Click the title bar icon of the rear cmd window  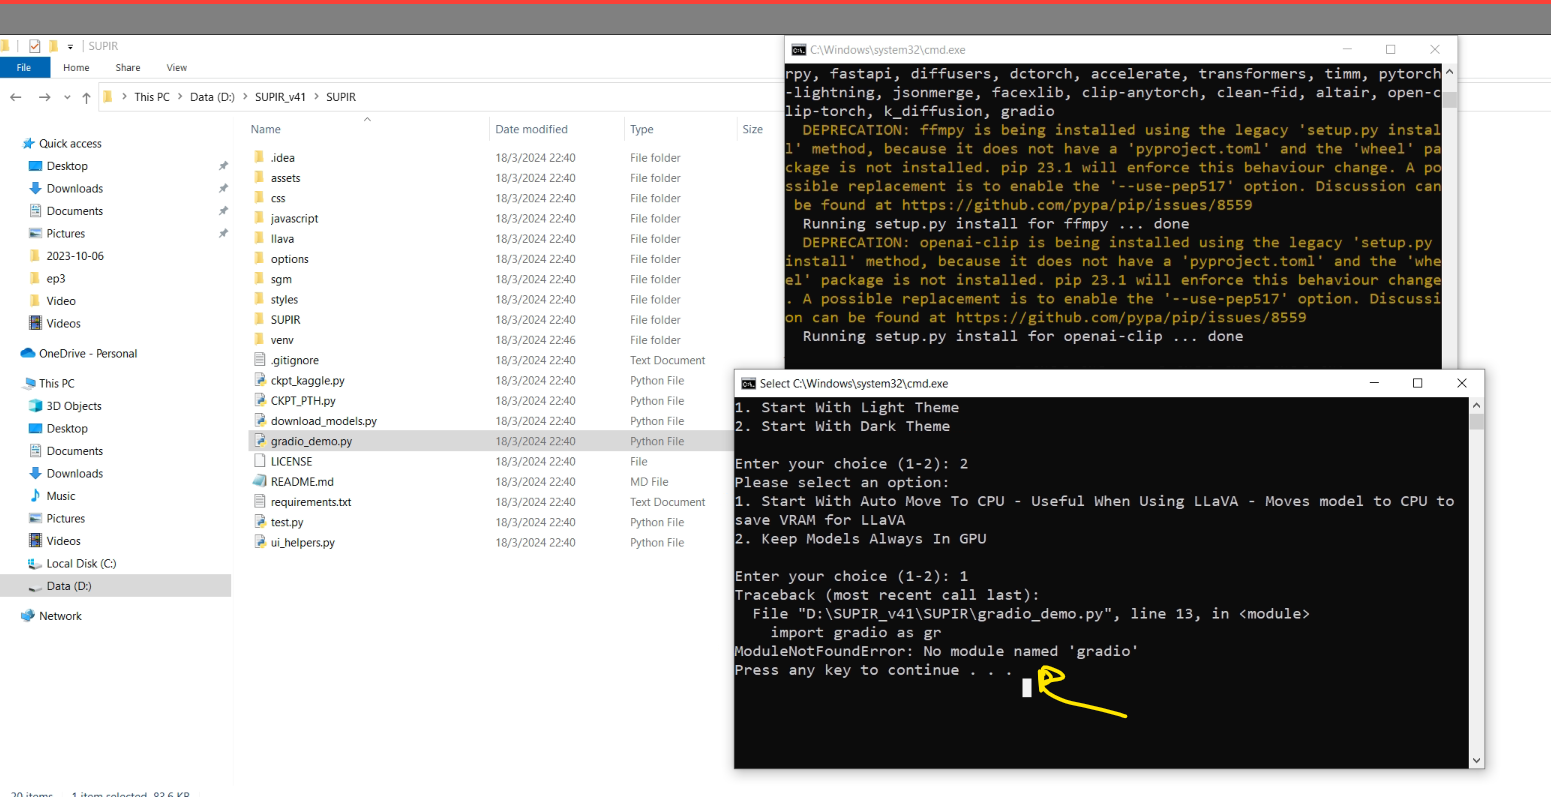tap(798, 50)
